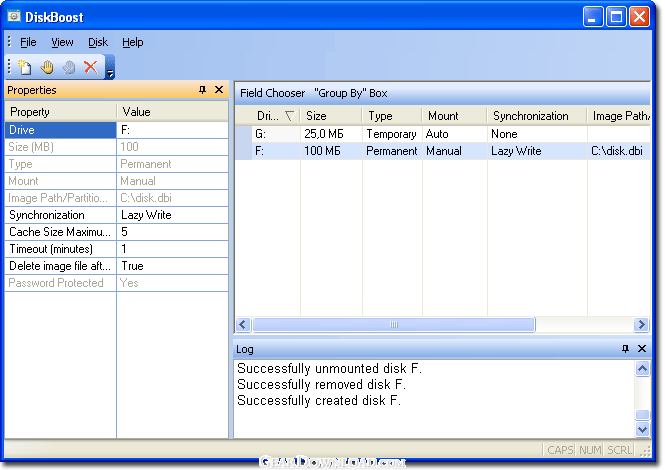
Task: Click the Image Path column header
Action: 619,116
